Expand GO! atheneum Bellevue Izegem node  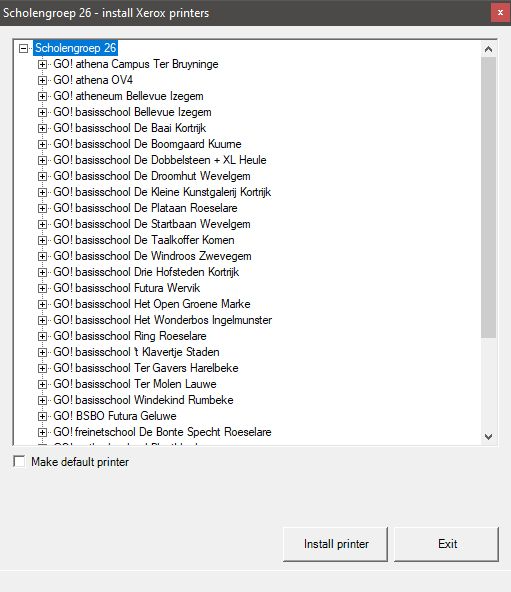pyautogui.click(x=42, y=96)
